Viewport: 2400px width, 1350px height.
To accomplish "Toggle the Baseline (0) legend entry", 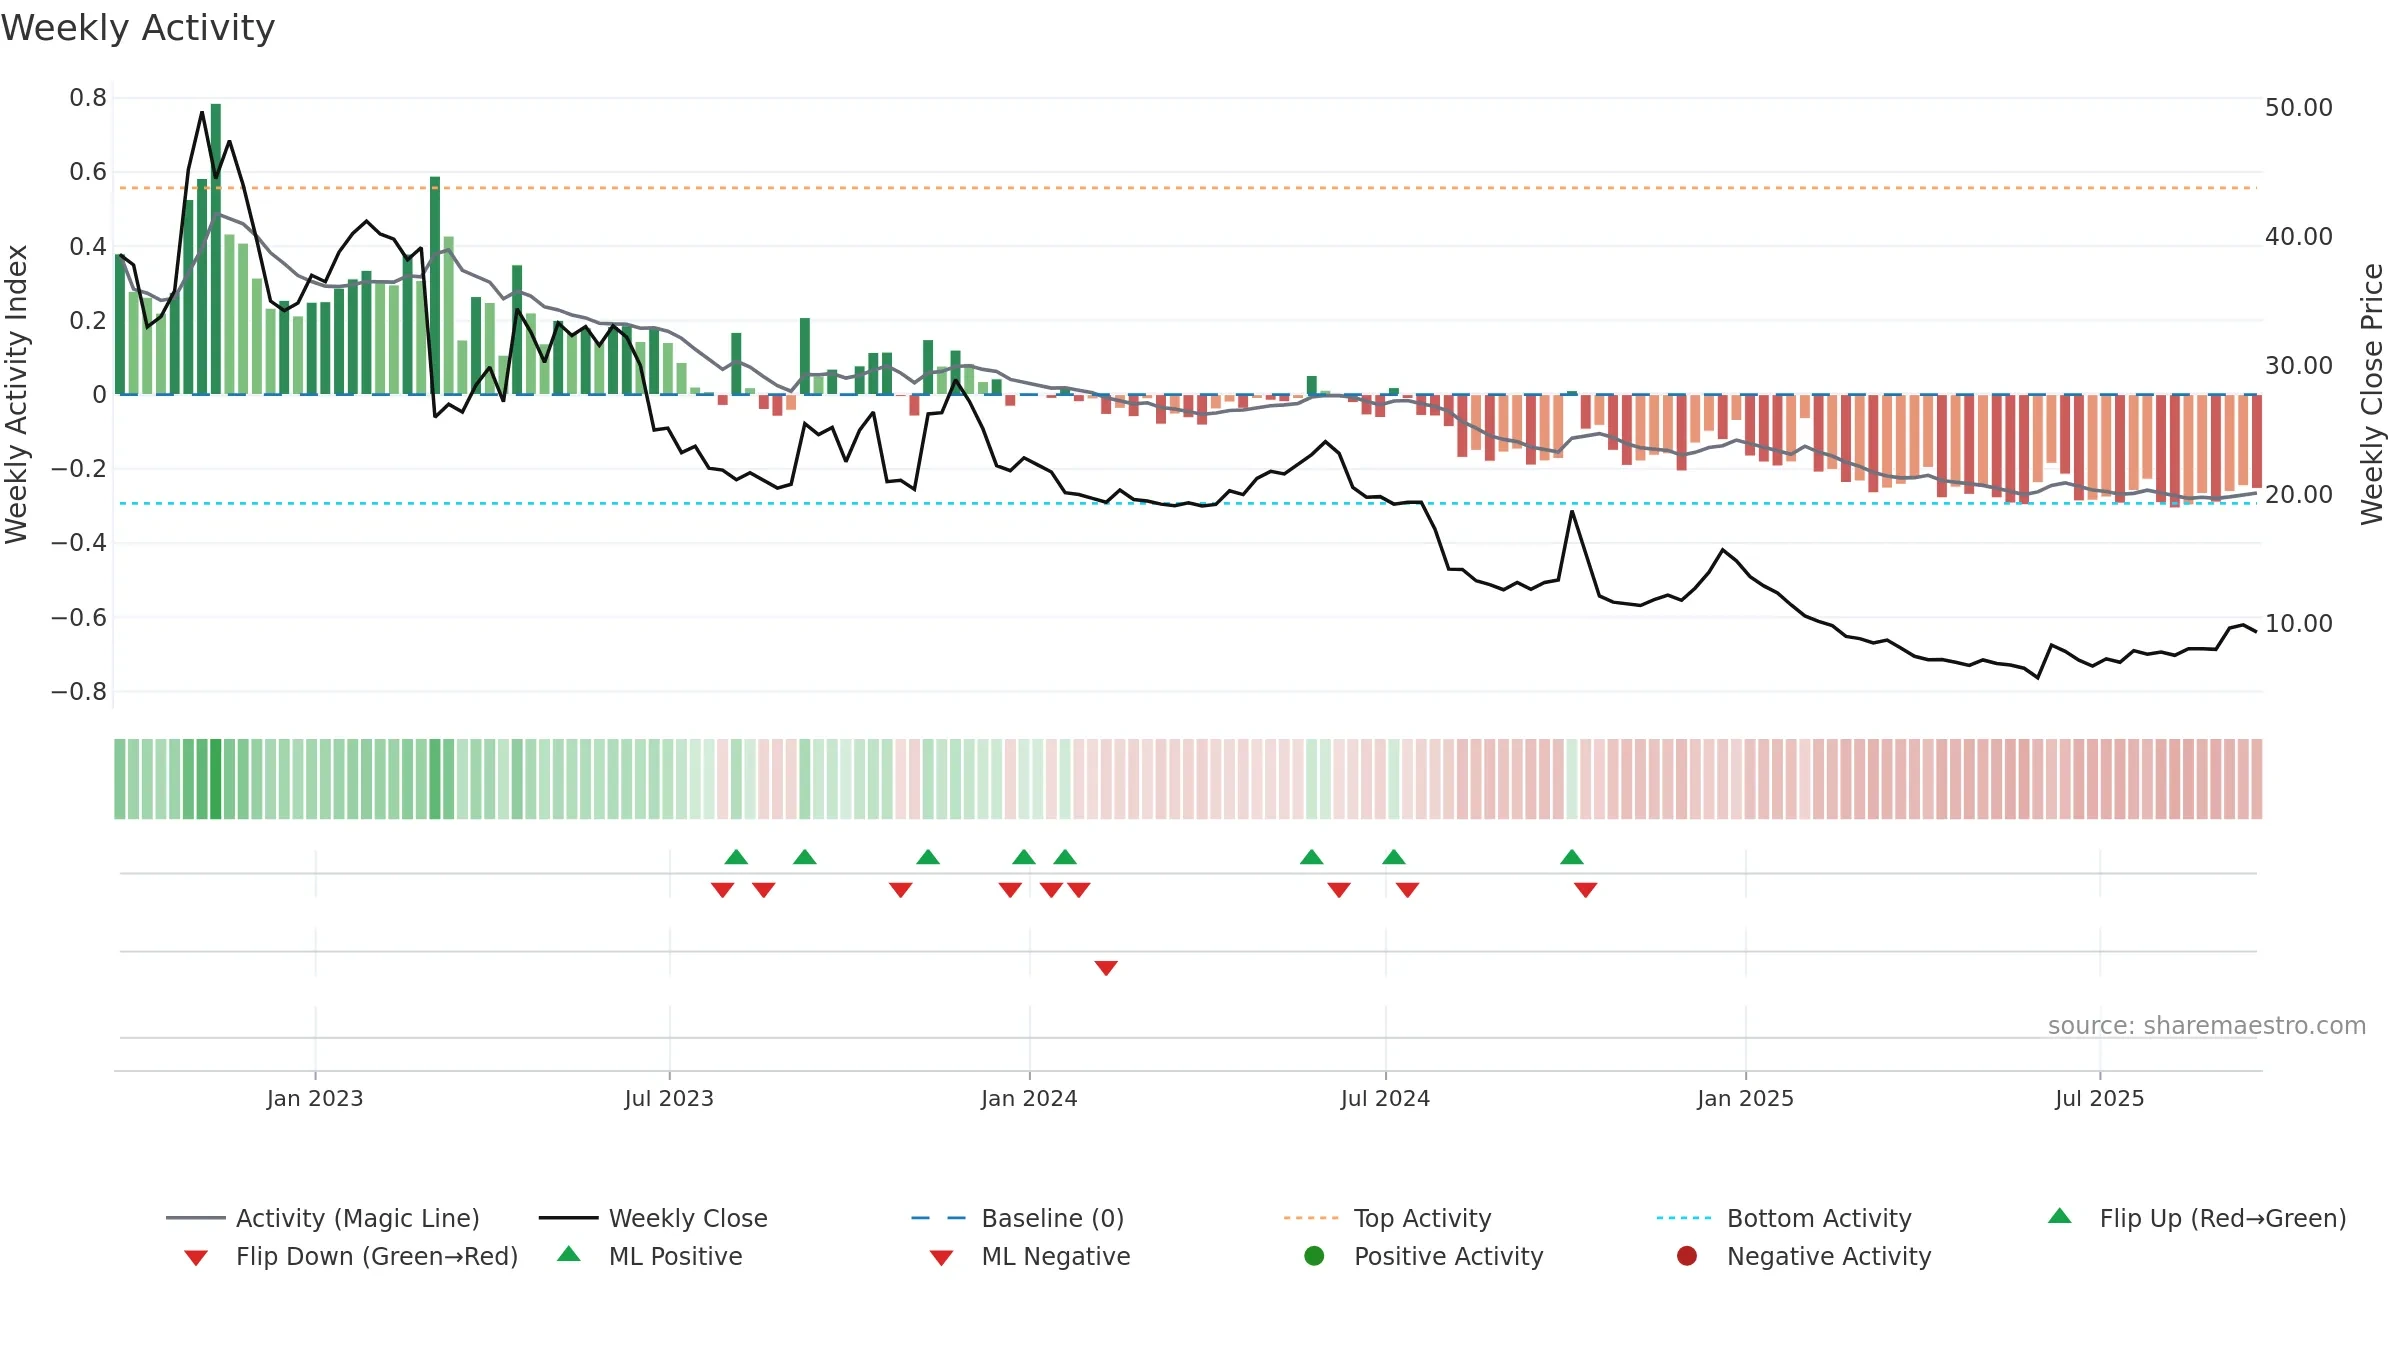I will click(x=1018, y=1218).
